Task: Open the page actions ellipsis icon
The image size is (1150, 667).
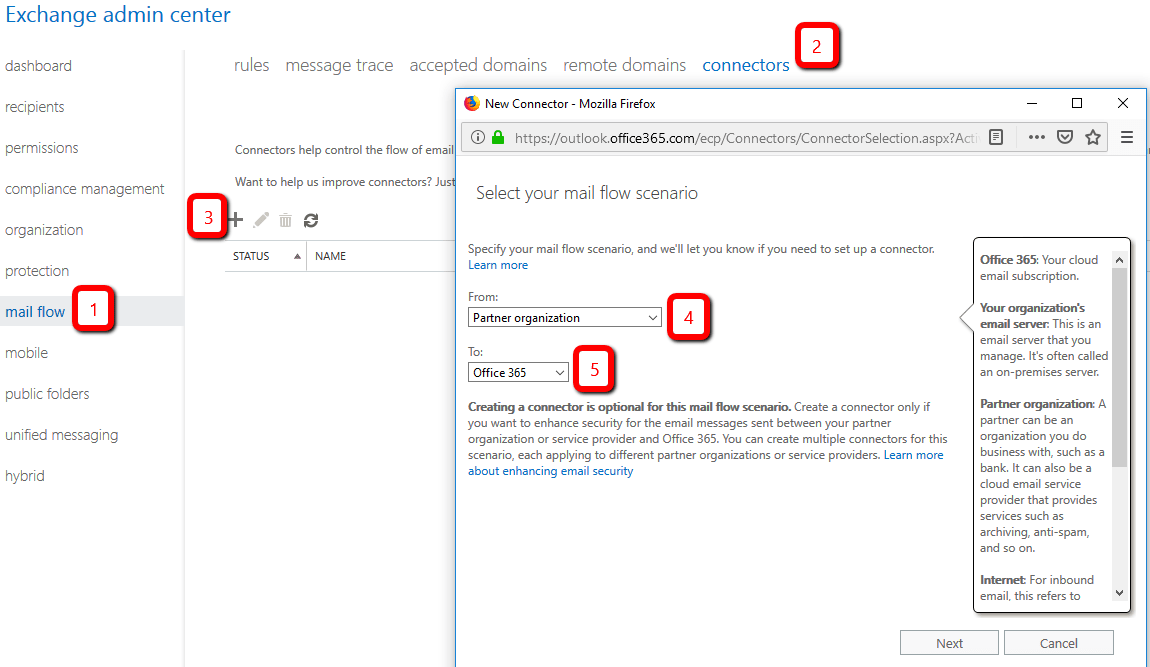Action: [1035, 138]
